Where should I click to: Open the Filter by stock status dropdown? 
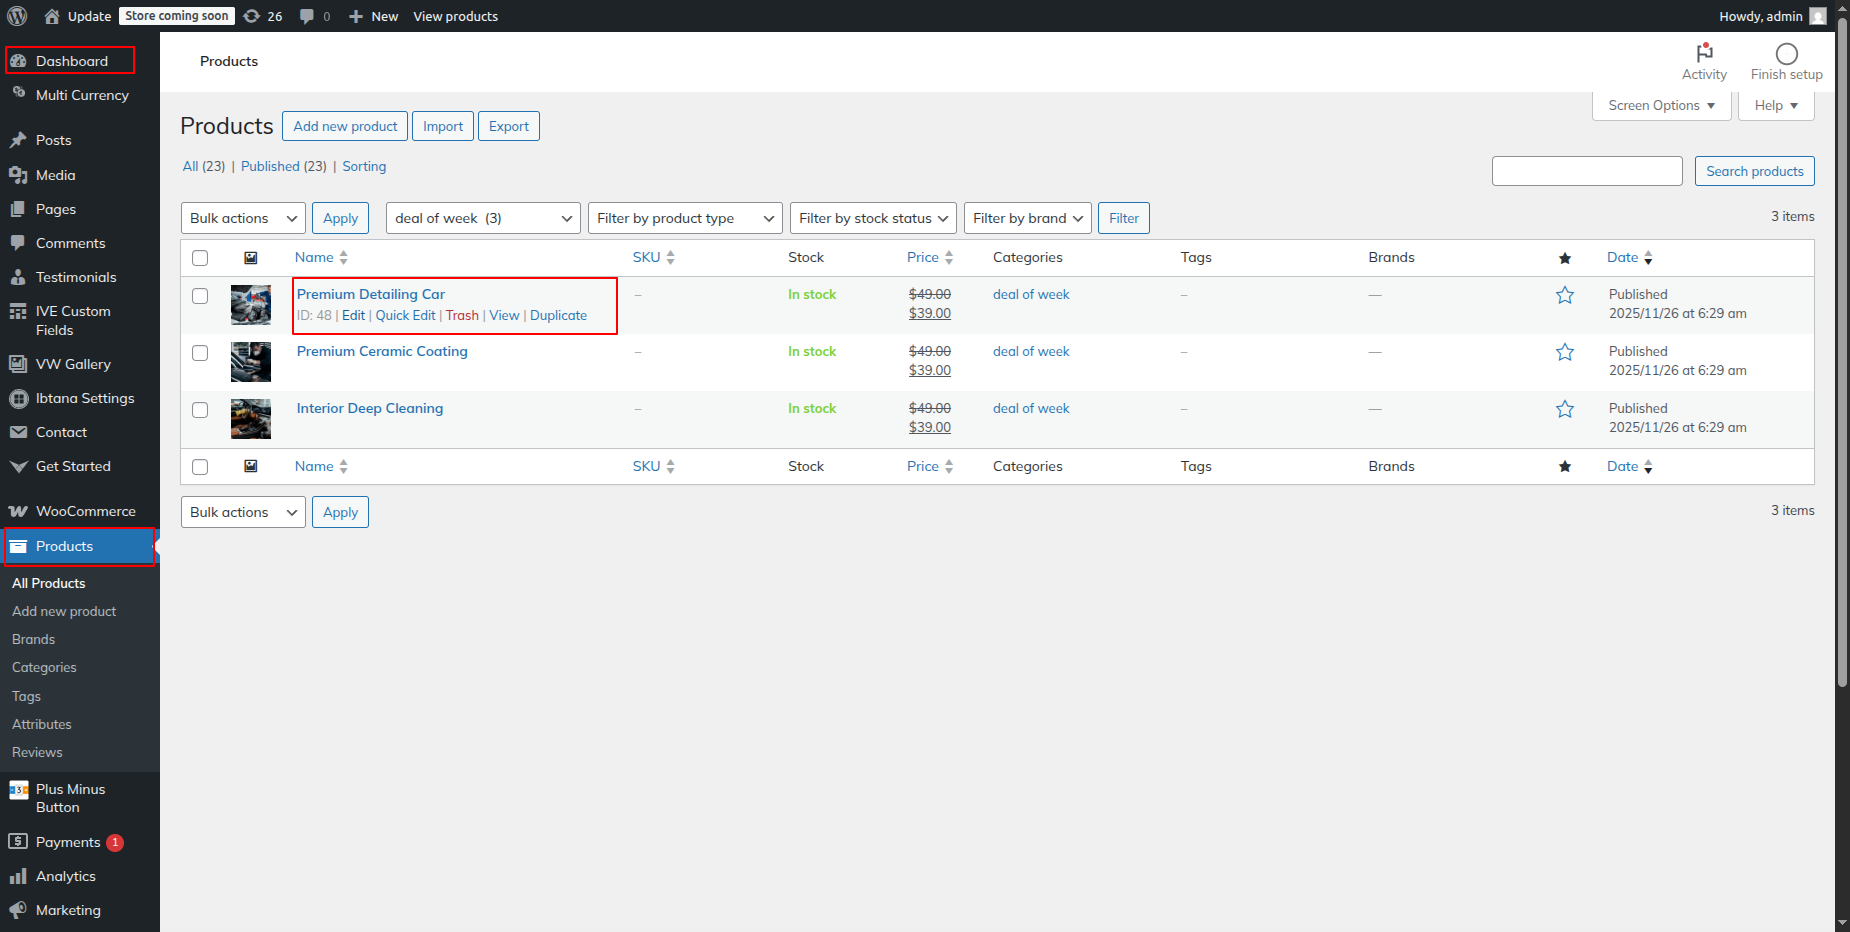872,218
